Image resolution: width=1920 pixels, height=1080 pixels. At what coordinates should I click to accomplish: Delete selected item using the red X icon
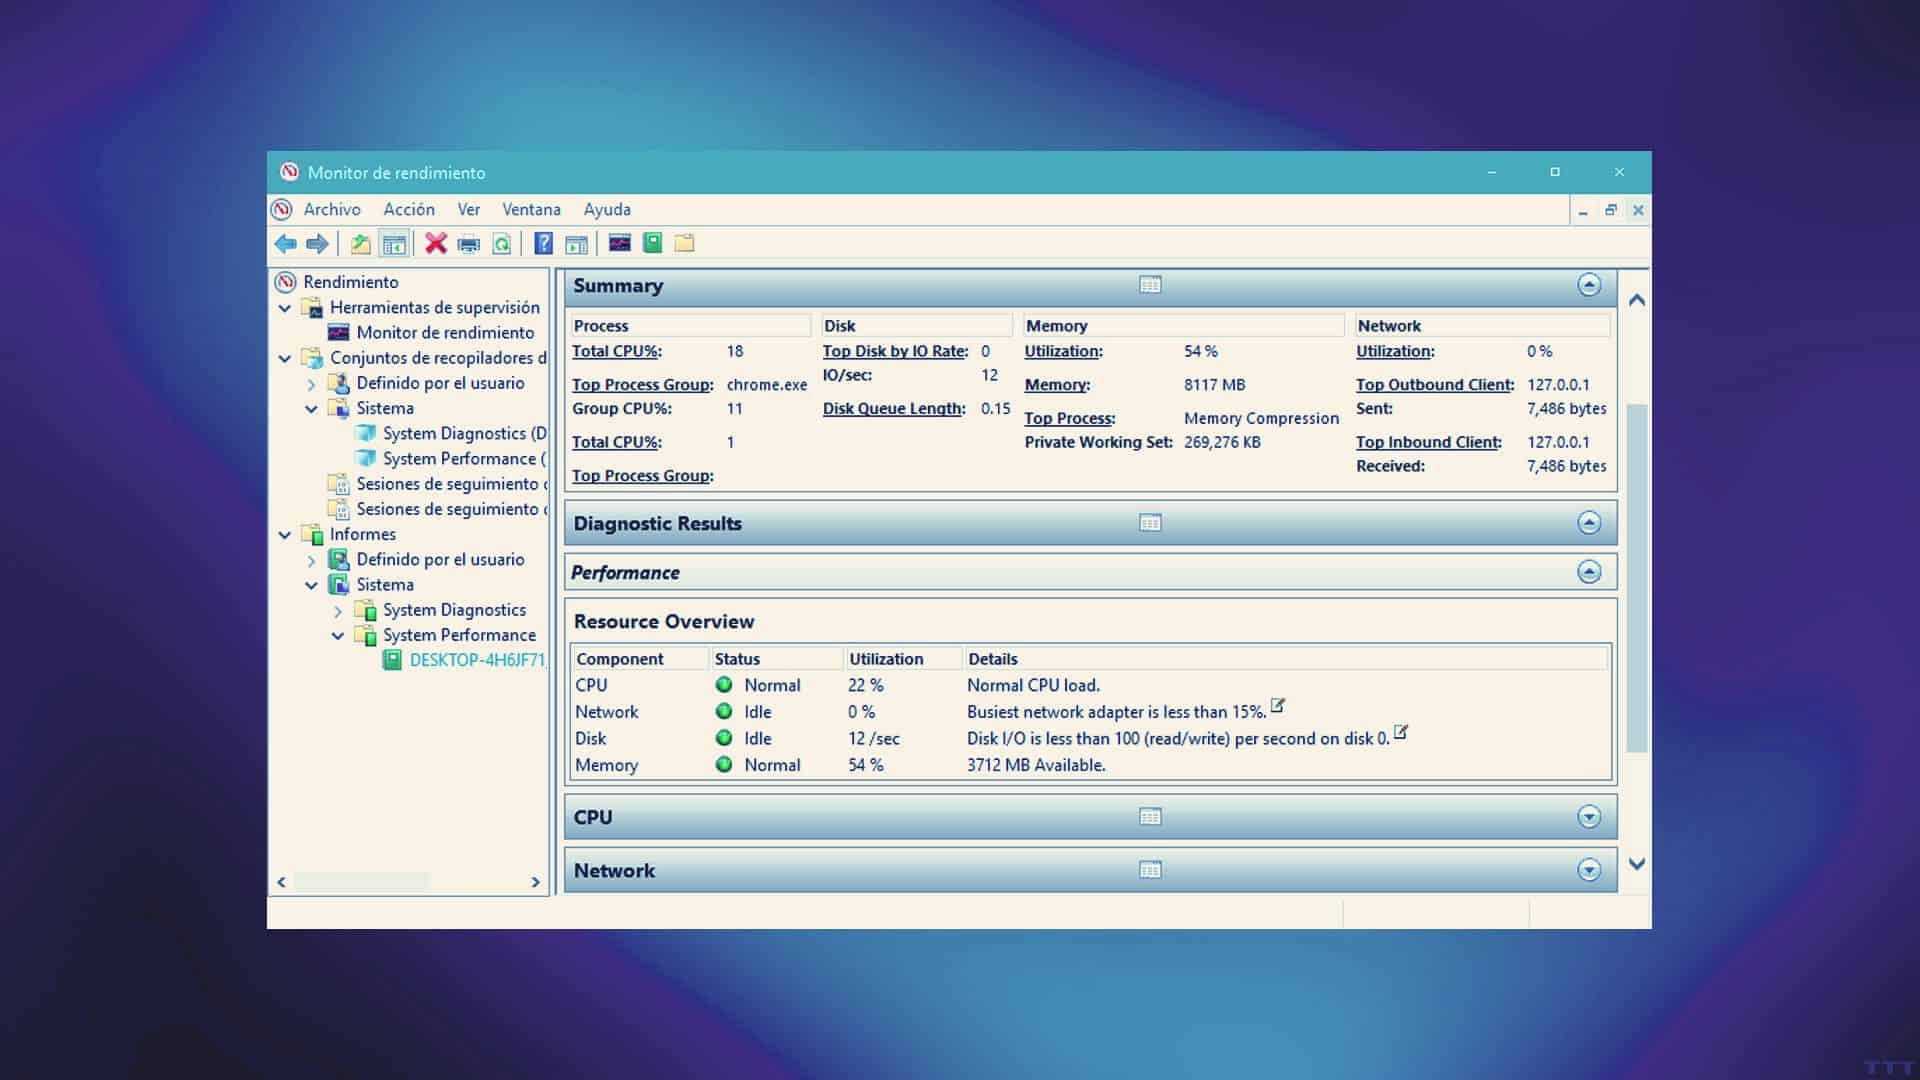pyautogui.click(x=435, y=243)
